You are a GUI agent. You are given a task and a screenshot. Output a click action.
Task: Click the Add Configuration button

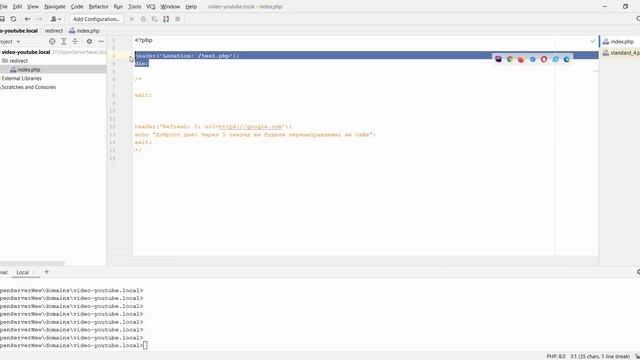[x=96, y=19]
